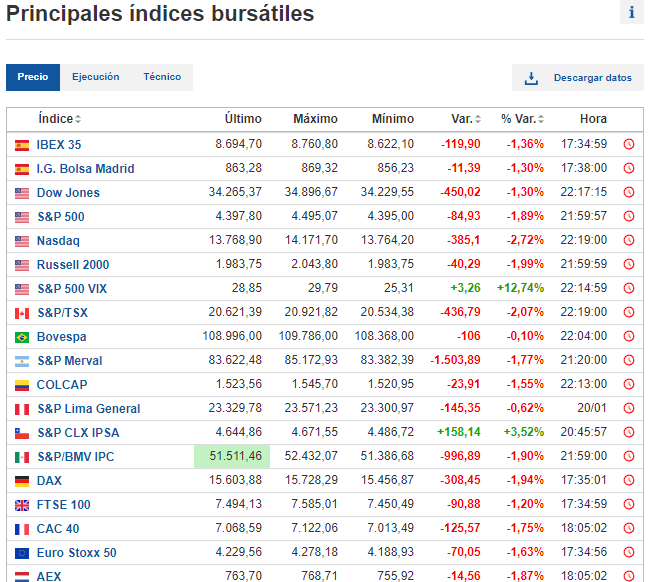The width and height of the screenshot is (656, 582).
Task: Open the S&P Merval index link
Action: click(70, 361)
